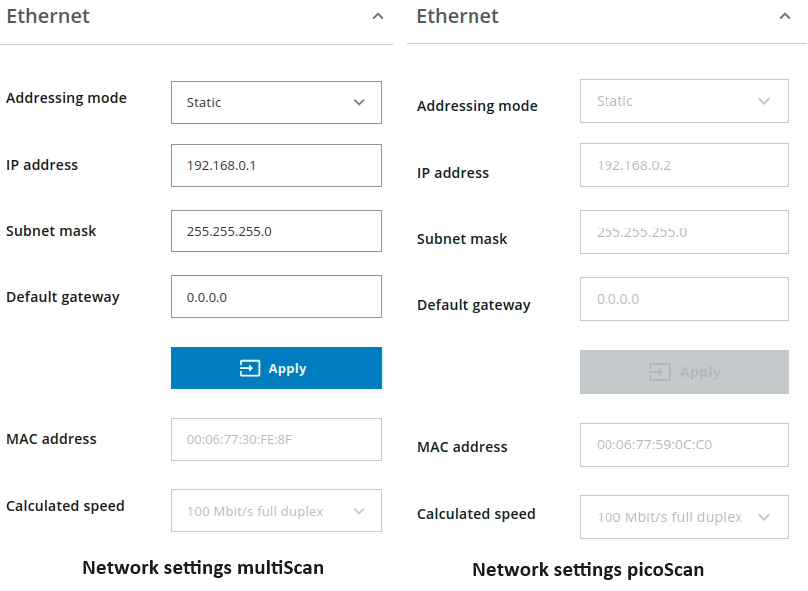Click MAC address field 00:06:77:59:0C:C0
This screenshot has width=808, height=591.
(x=684, y=445)
